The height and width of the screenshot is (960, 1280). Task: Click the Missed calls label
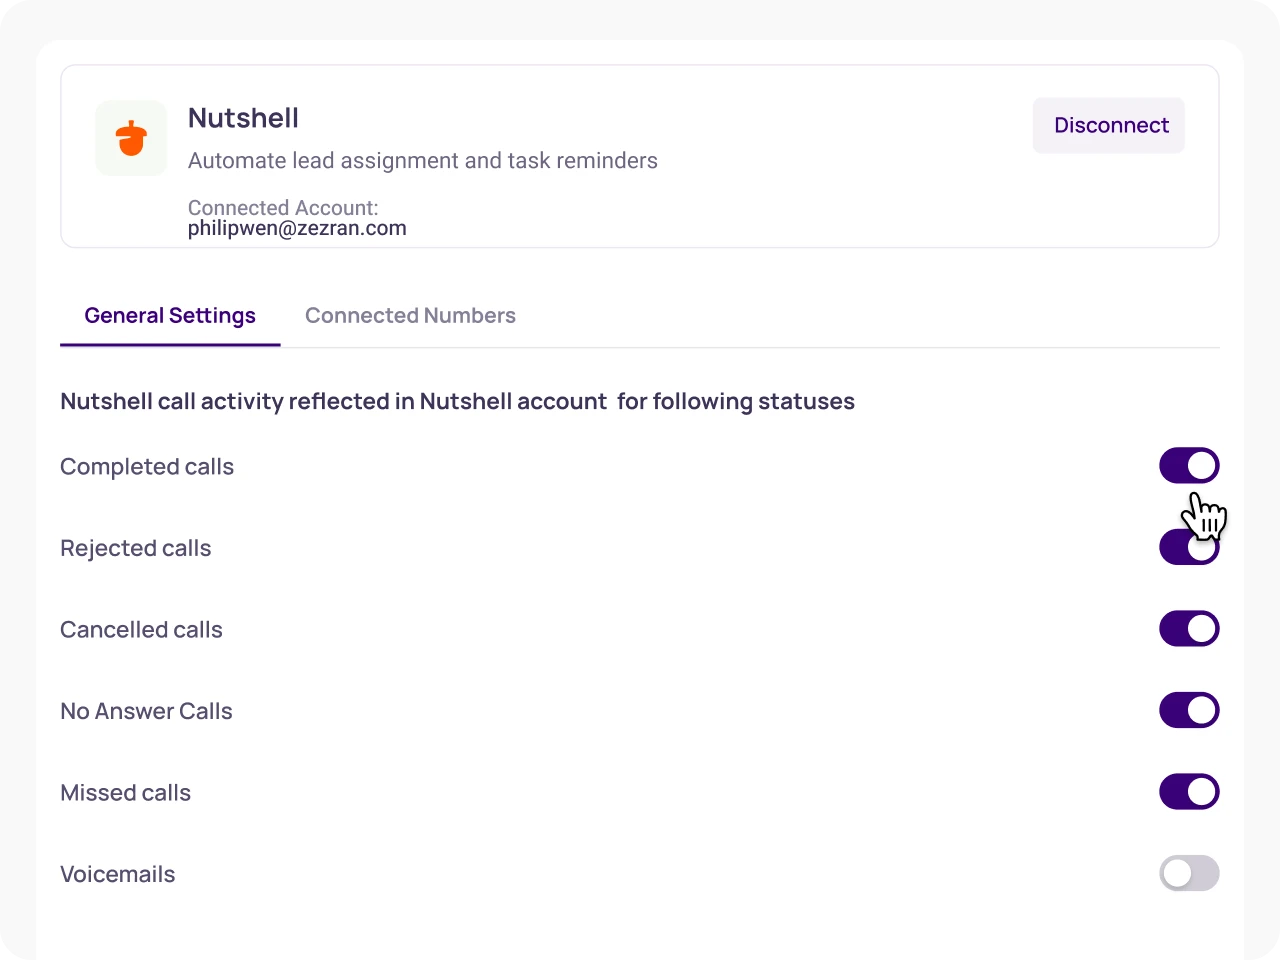(x=125, y=793)
